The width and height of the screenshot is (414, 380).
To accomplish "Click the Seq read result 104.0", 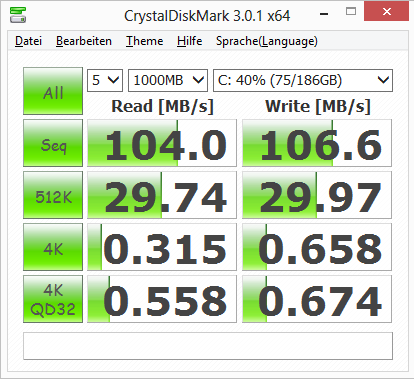I will click(162, 143).
